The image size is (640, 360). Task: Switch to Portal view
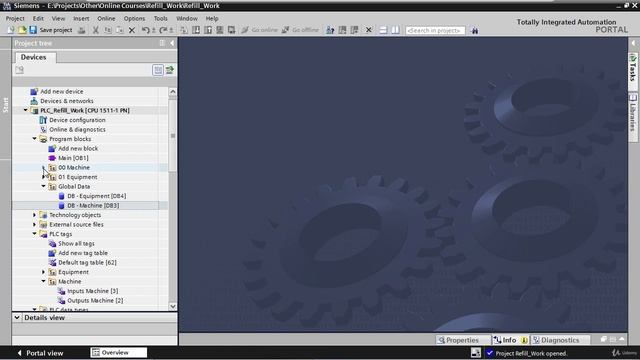click(40, 353)
